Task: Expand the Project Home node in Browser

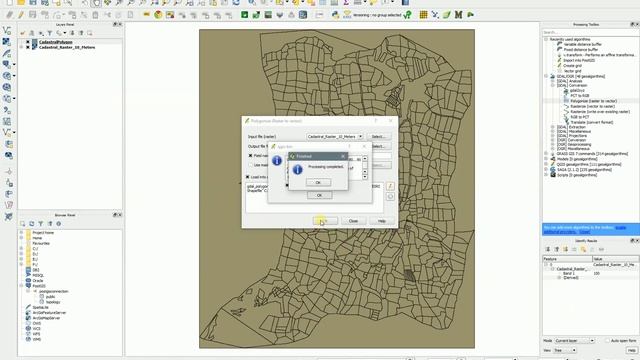Action: tap(21, 233)
